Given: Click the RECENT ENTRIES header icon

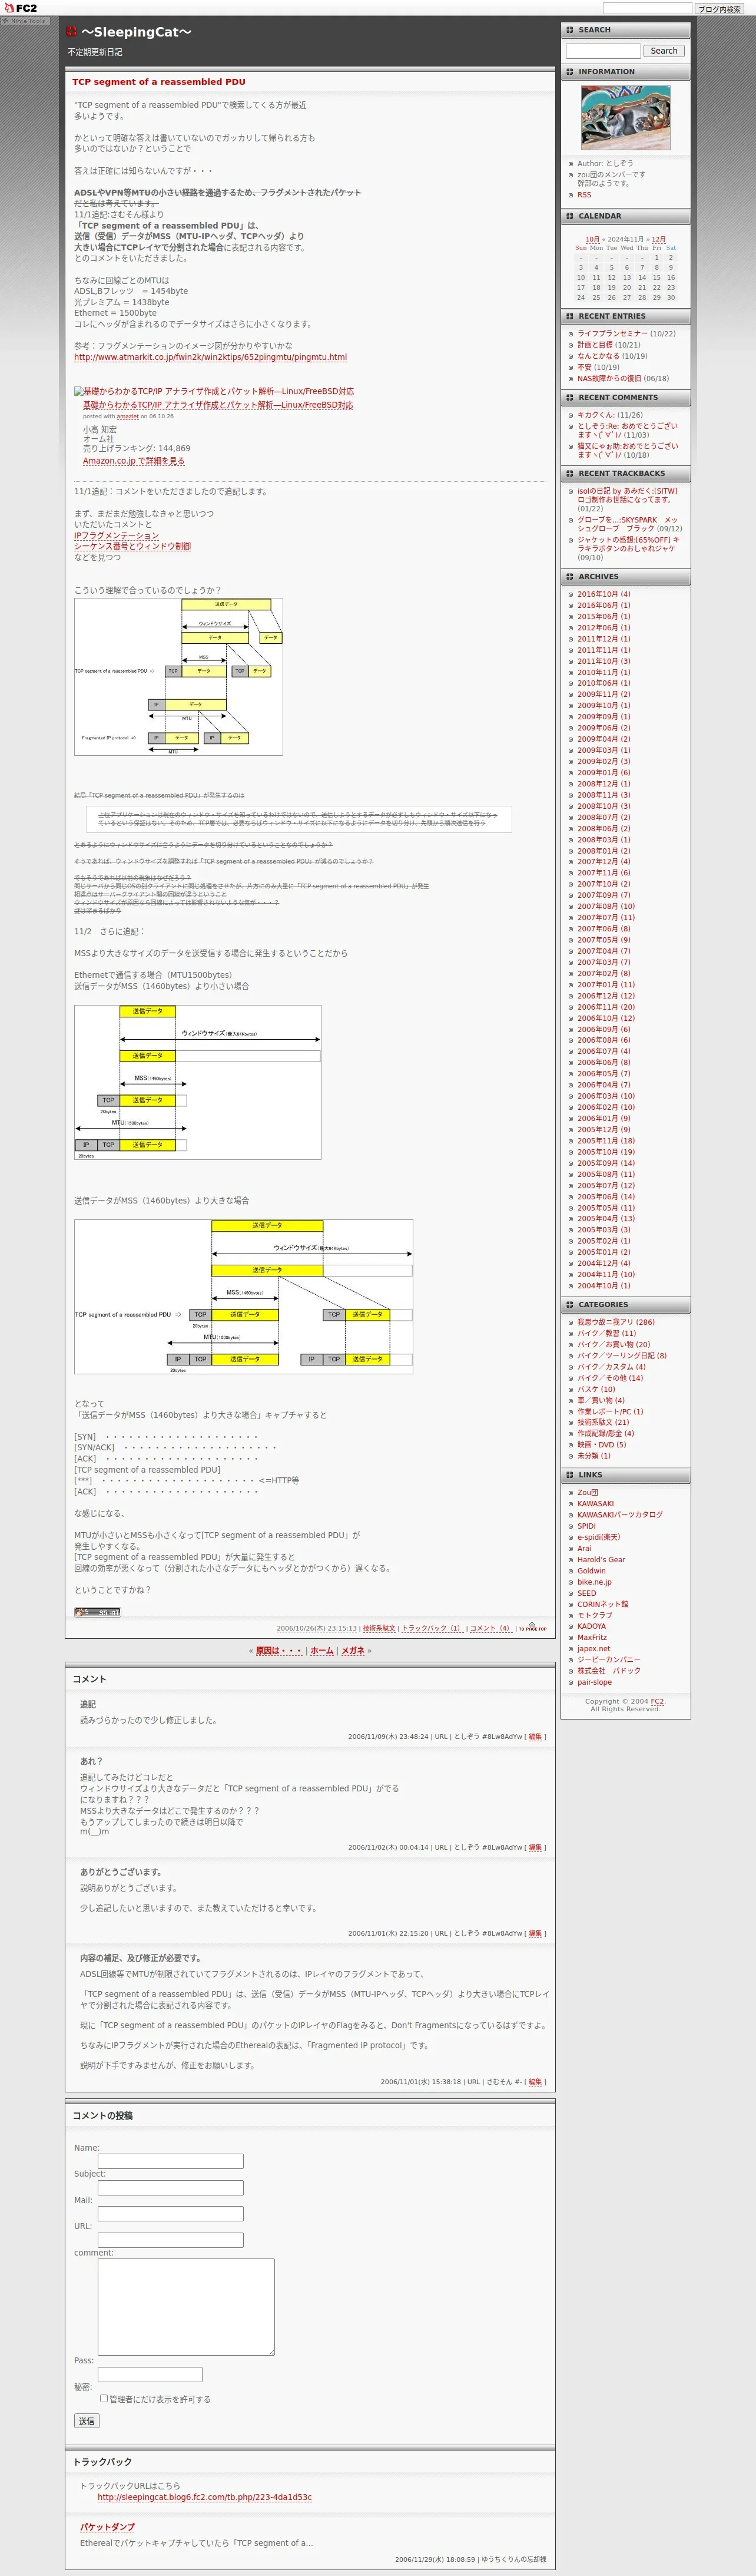Looking at the screenshot, I should tap(570, 316).
